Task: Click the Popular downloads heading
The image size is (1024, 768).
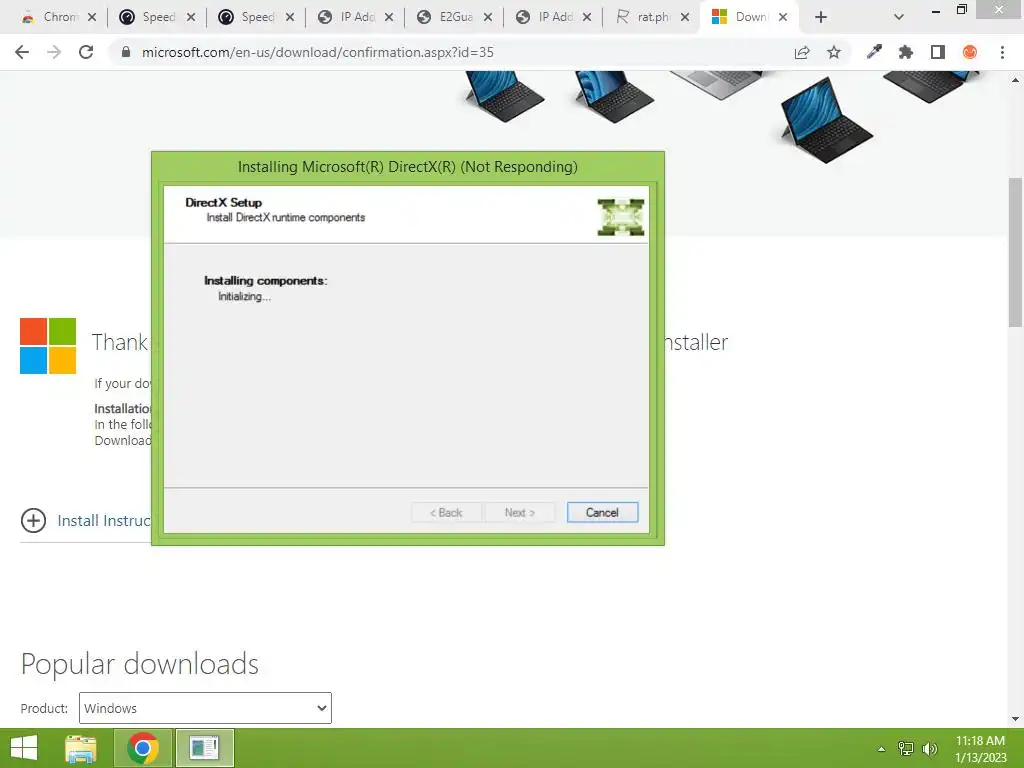Action: click(140, 664)
